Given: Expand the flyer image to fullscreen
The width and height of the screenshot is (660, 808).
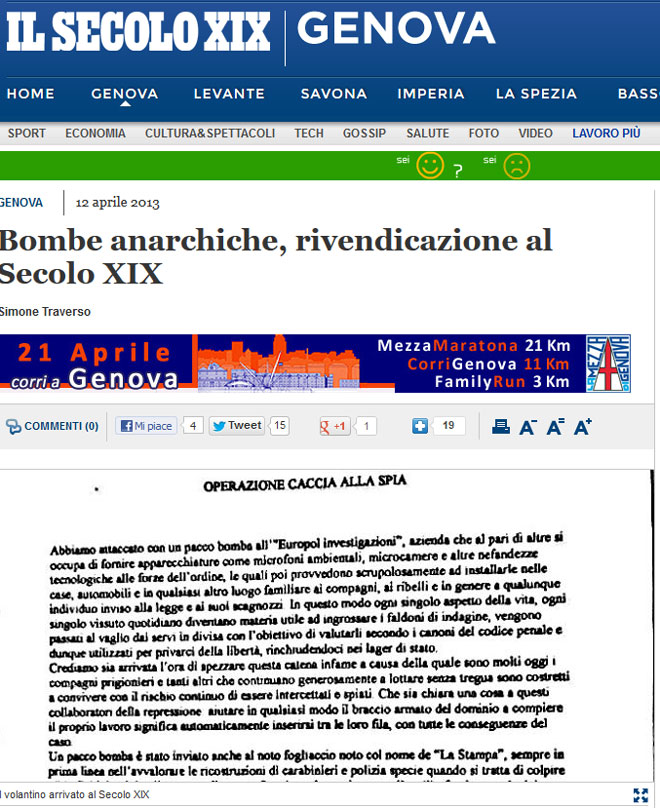Looking at the screenshot, I should [641, 795].
